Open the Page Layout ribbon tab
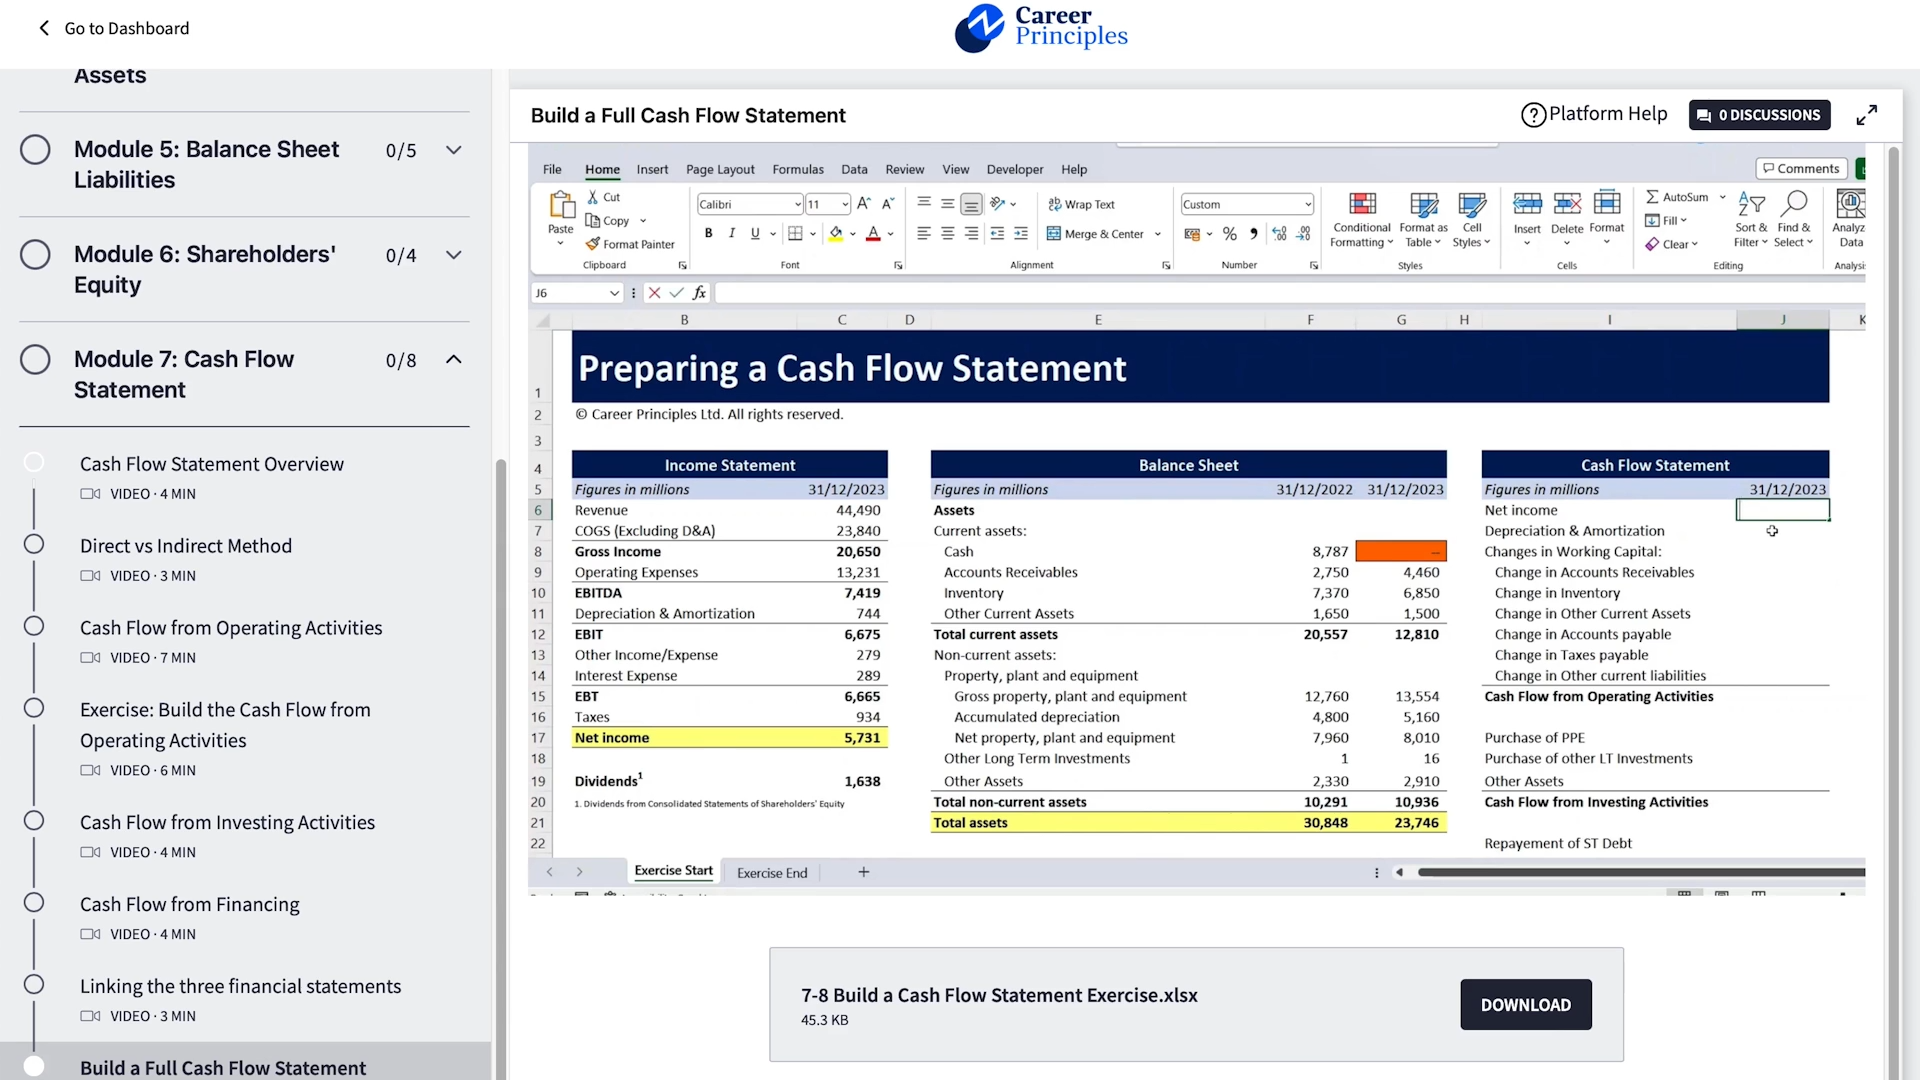Screen dimensions: 1920x1080 [720, 170]
